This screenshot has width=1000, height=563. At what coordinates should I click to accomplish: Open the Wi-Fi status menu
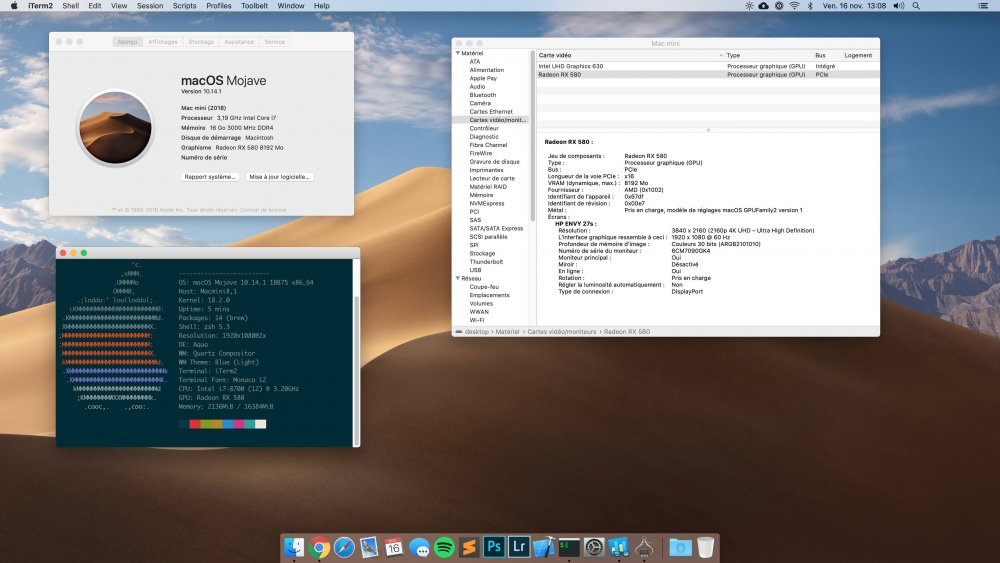pos(794,6)
